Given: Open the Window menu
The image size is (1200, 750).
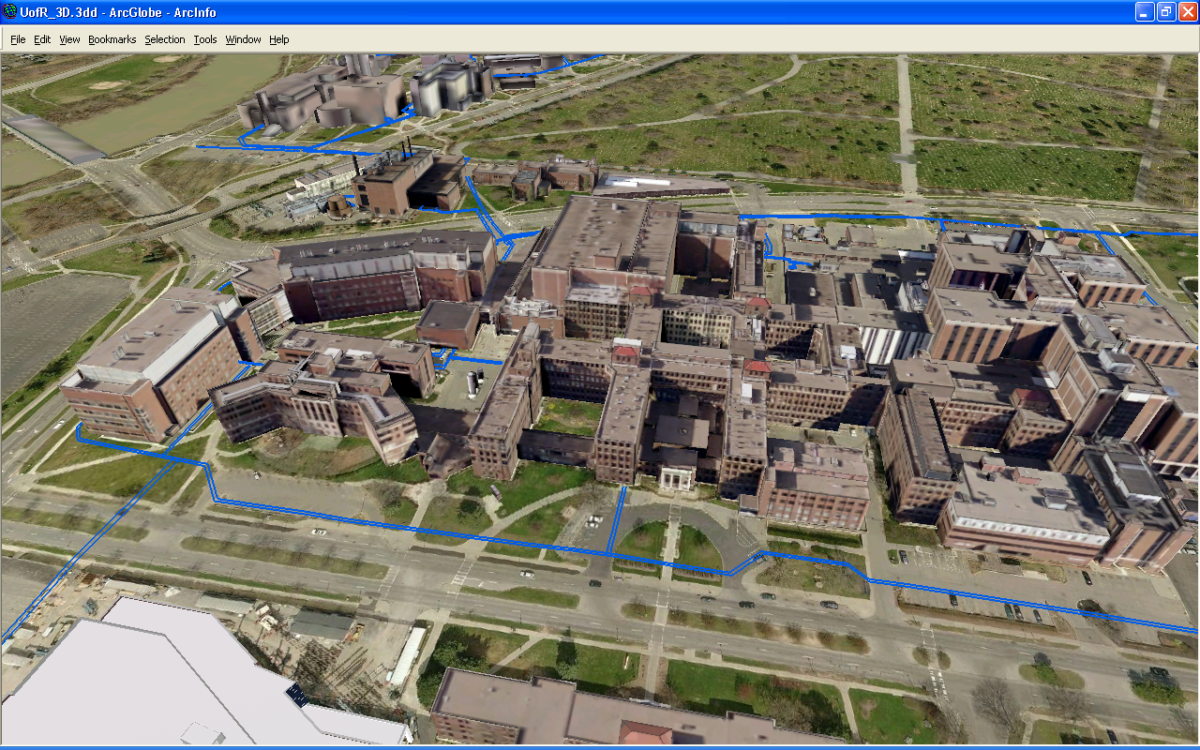Looking at the screenshot, I should pos(243,40).
